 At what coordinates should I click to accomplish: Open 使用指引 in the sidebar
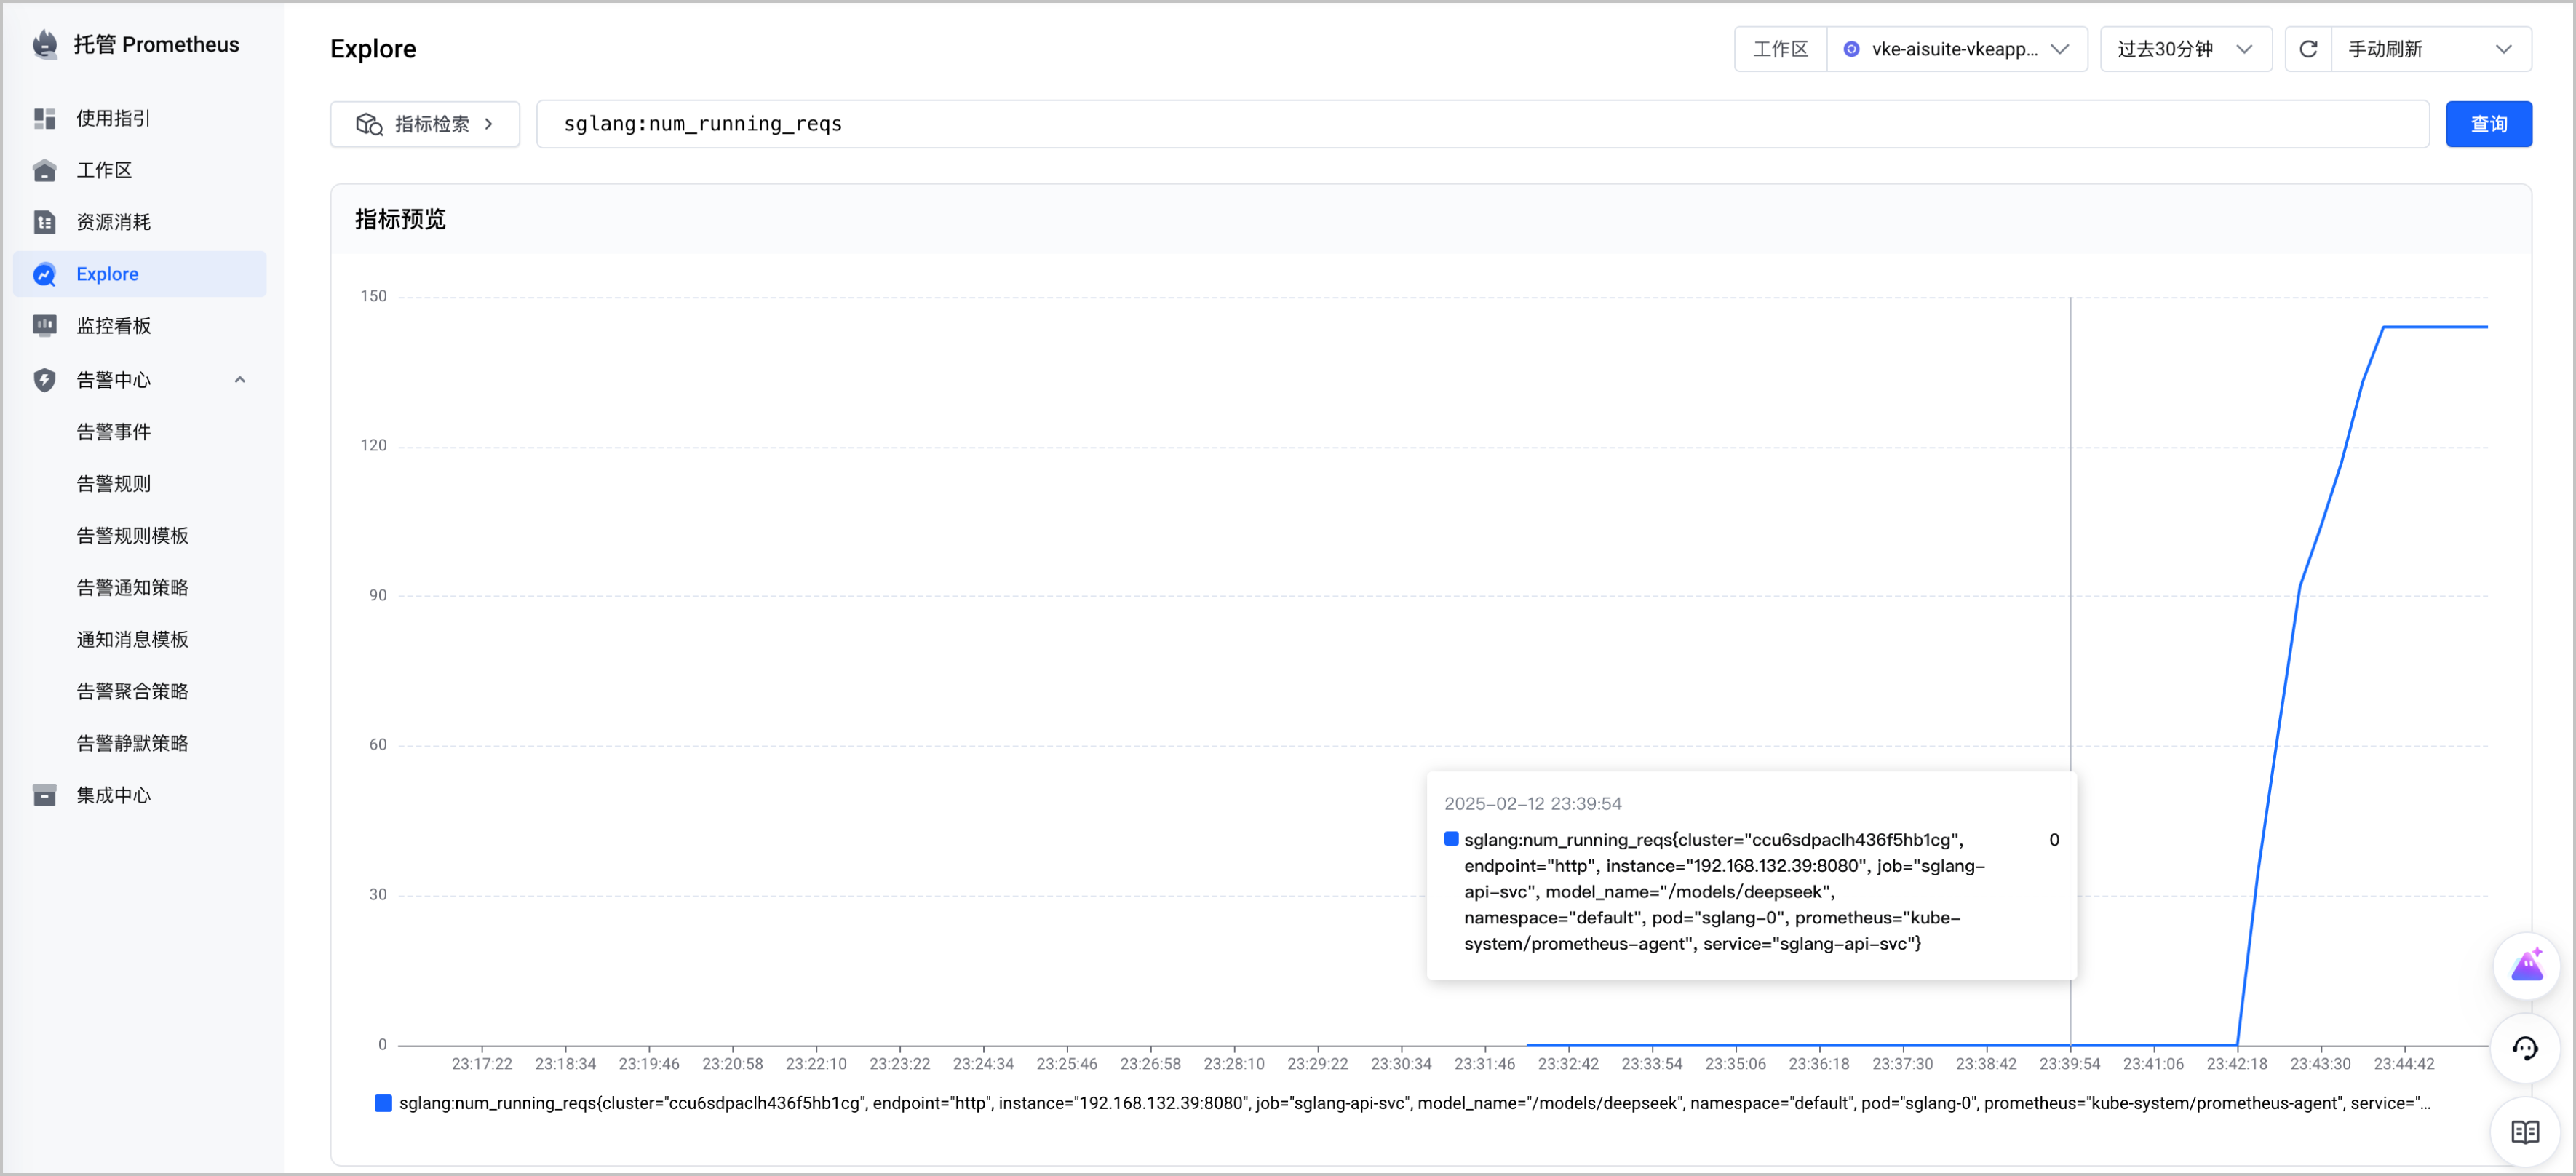point(140,118)
